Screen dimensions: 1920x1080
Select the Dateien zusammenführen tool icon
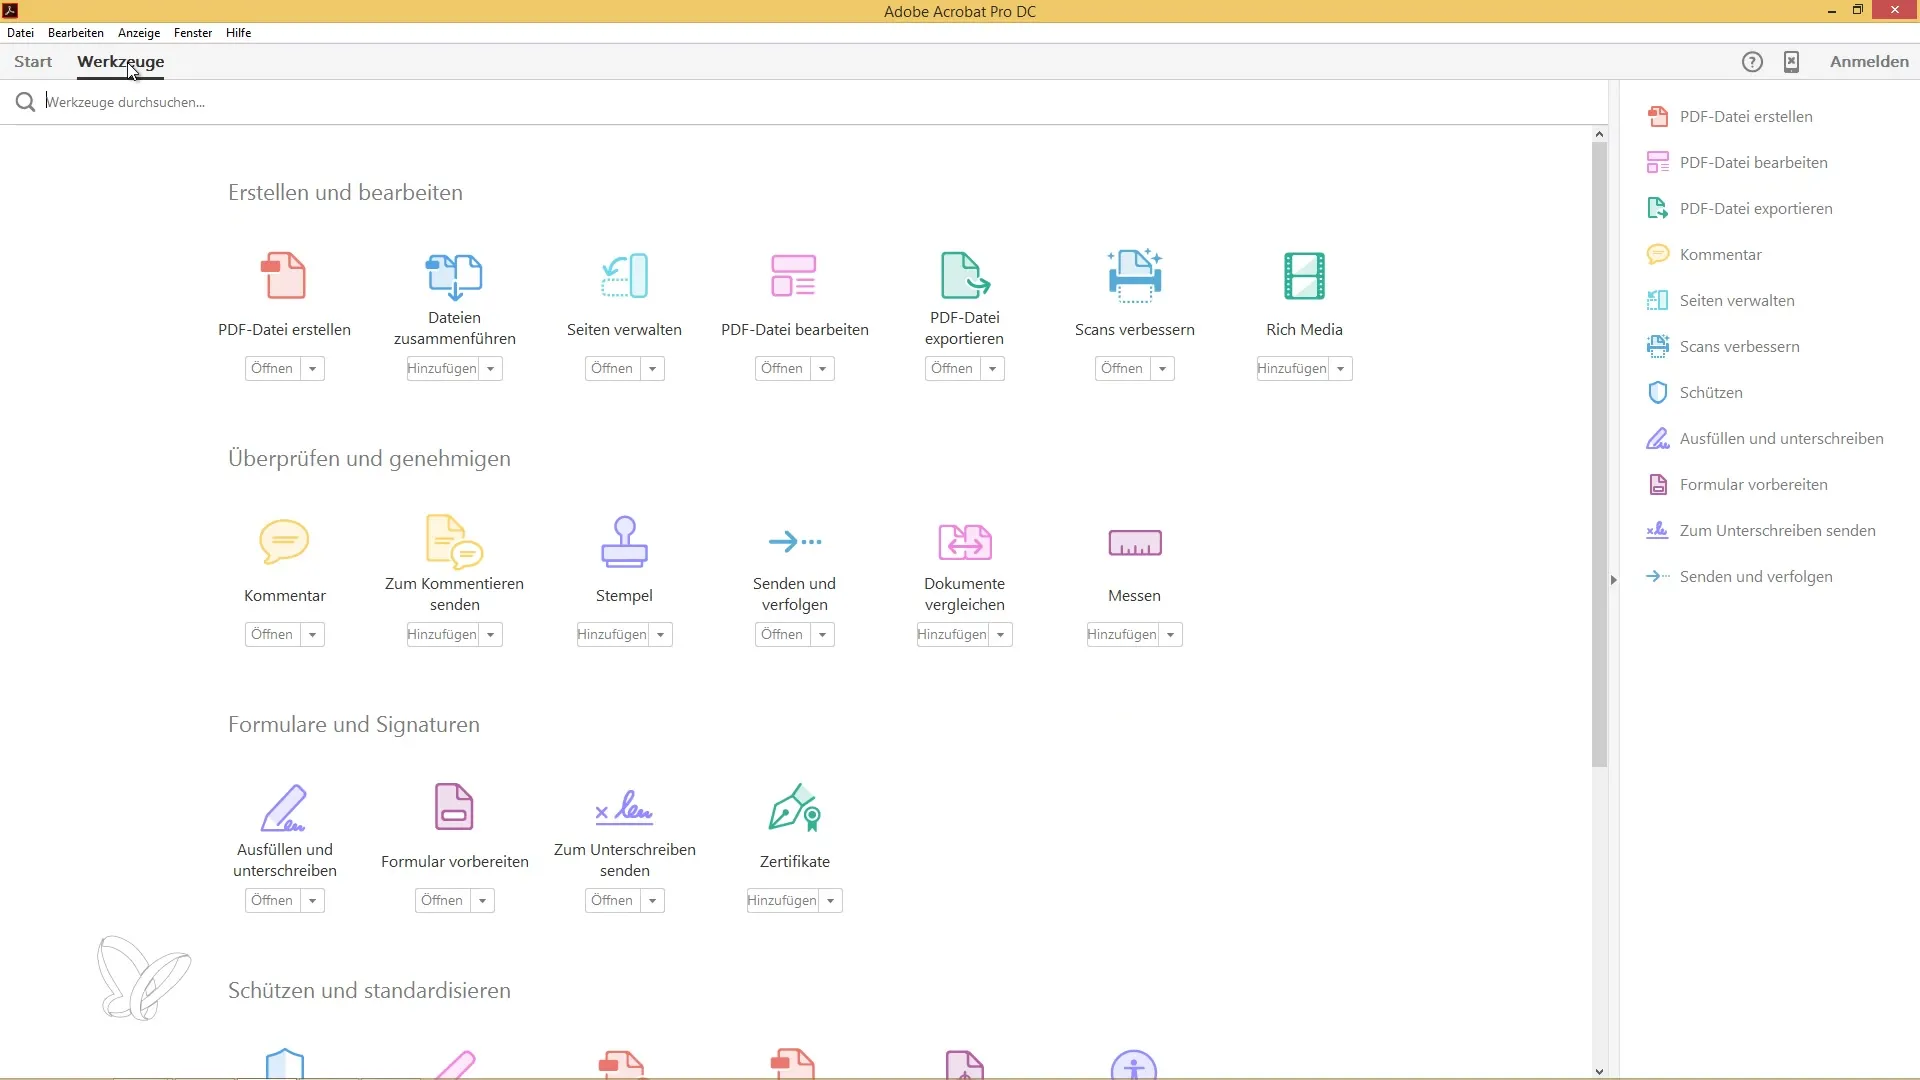(454, 276)
